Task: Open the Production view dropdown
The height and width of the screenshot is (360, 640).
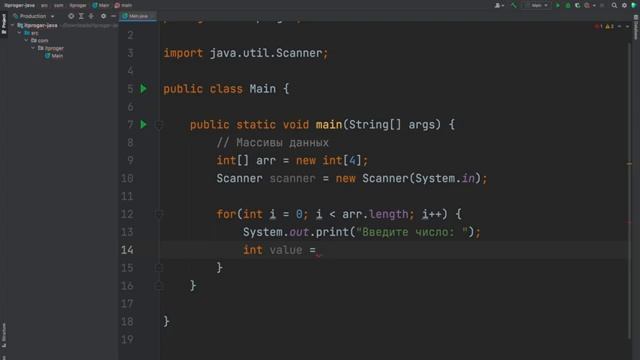Action: (33, 16)
